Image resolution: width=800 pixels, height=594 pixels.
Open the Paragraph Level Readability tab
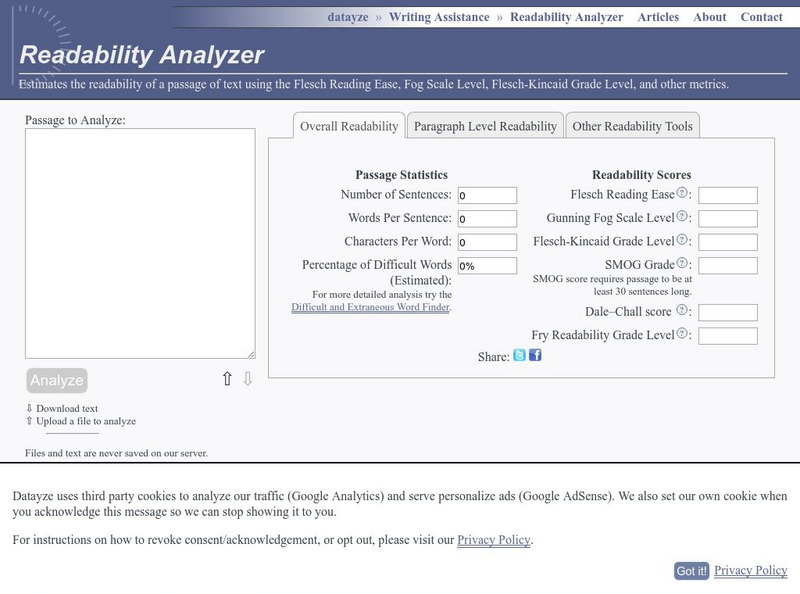click(485, 126)
